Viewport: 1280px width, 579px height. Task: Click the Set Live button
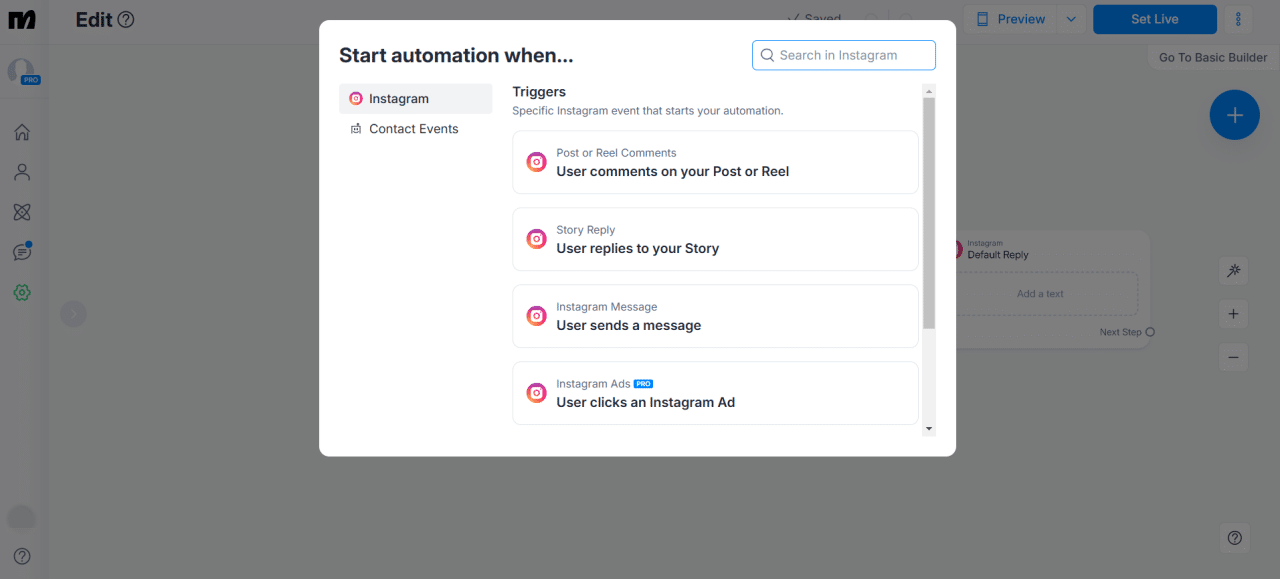point(1155,18)
